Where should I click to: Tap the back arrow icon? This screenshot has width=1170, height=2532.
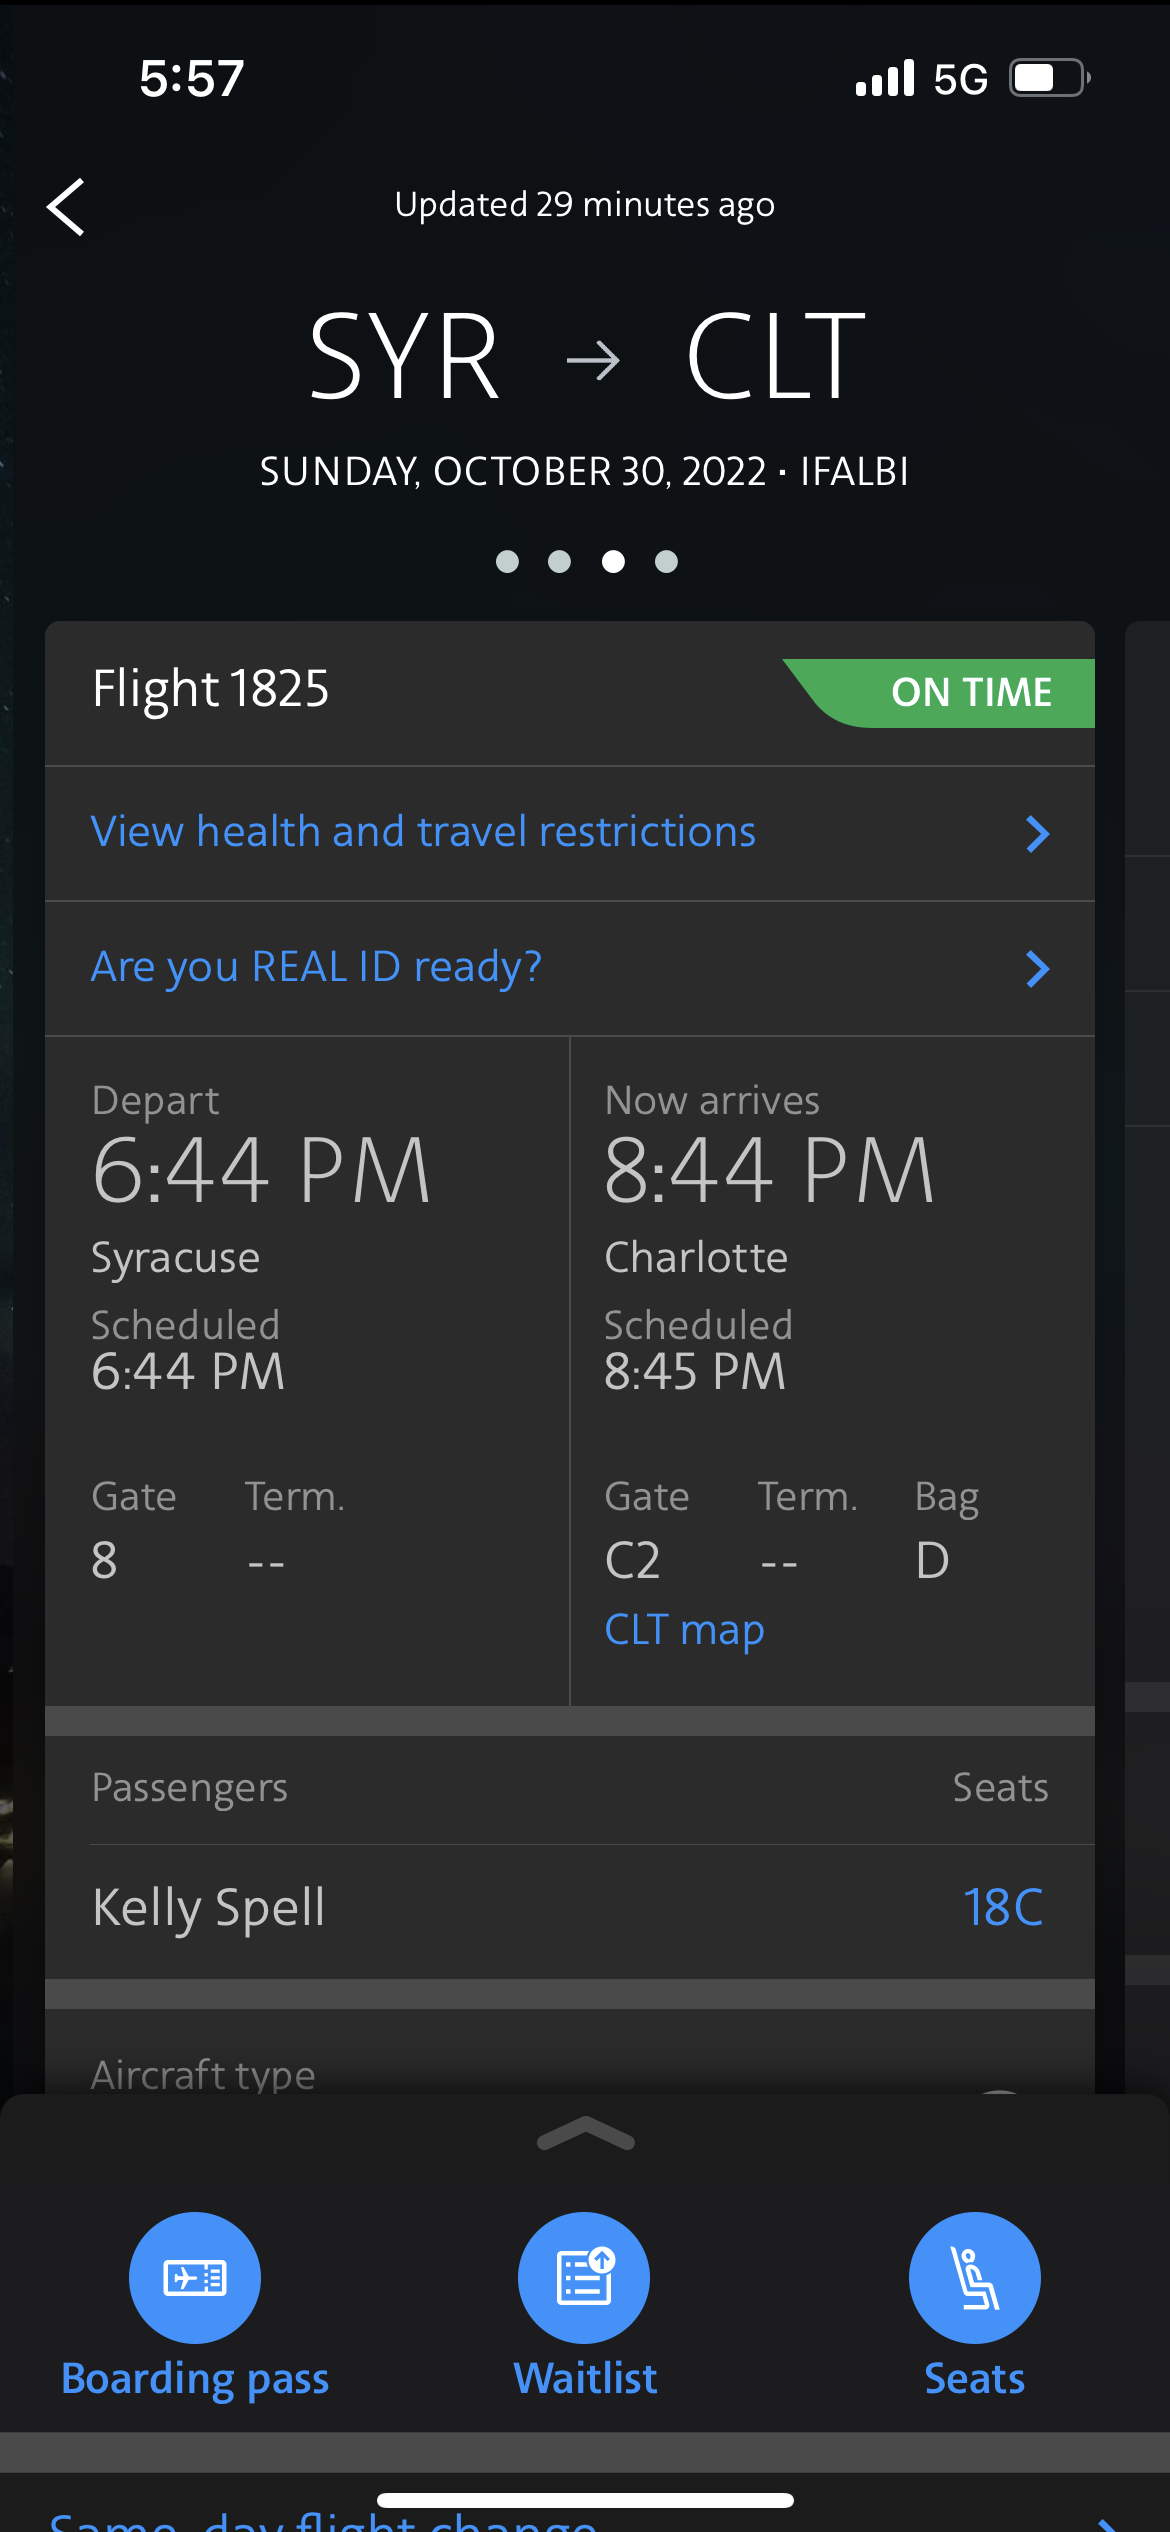pos(66,207)
